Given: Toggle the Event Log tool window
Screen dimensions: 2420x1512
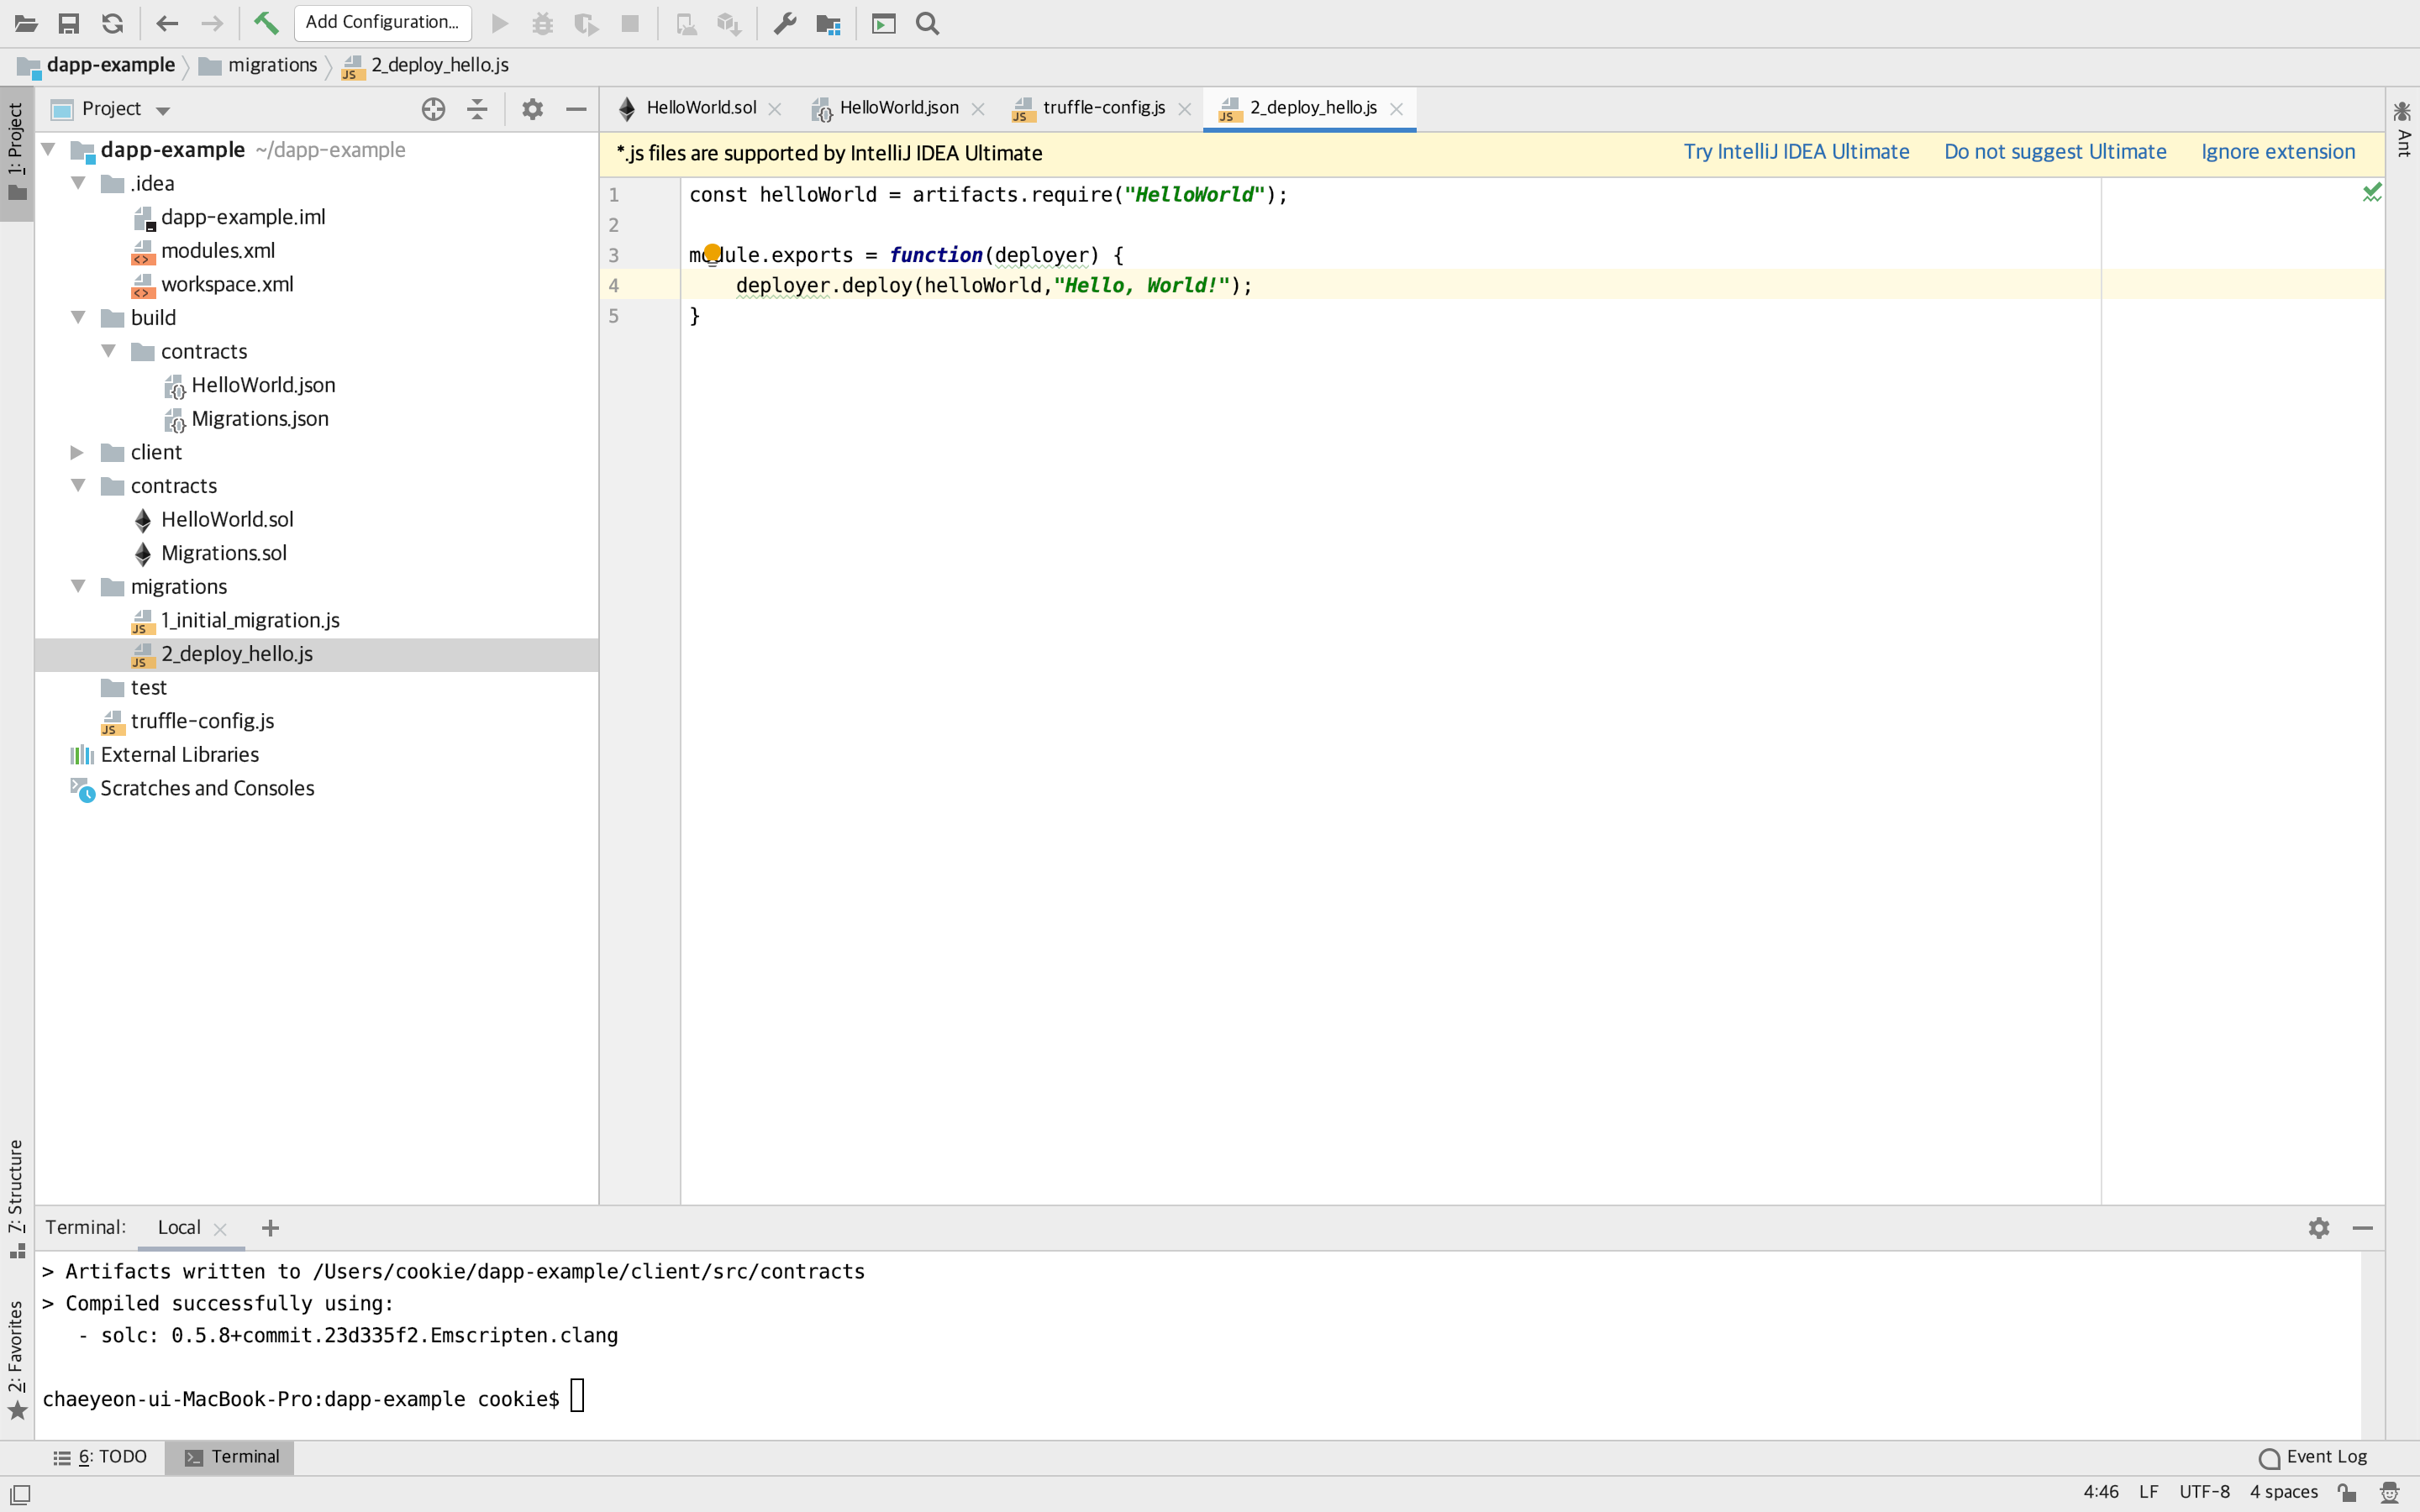Looking at the screenshot, I should point(2312,1457).
